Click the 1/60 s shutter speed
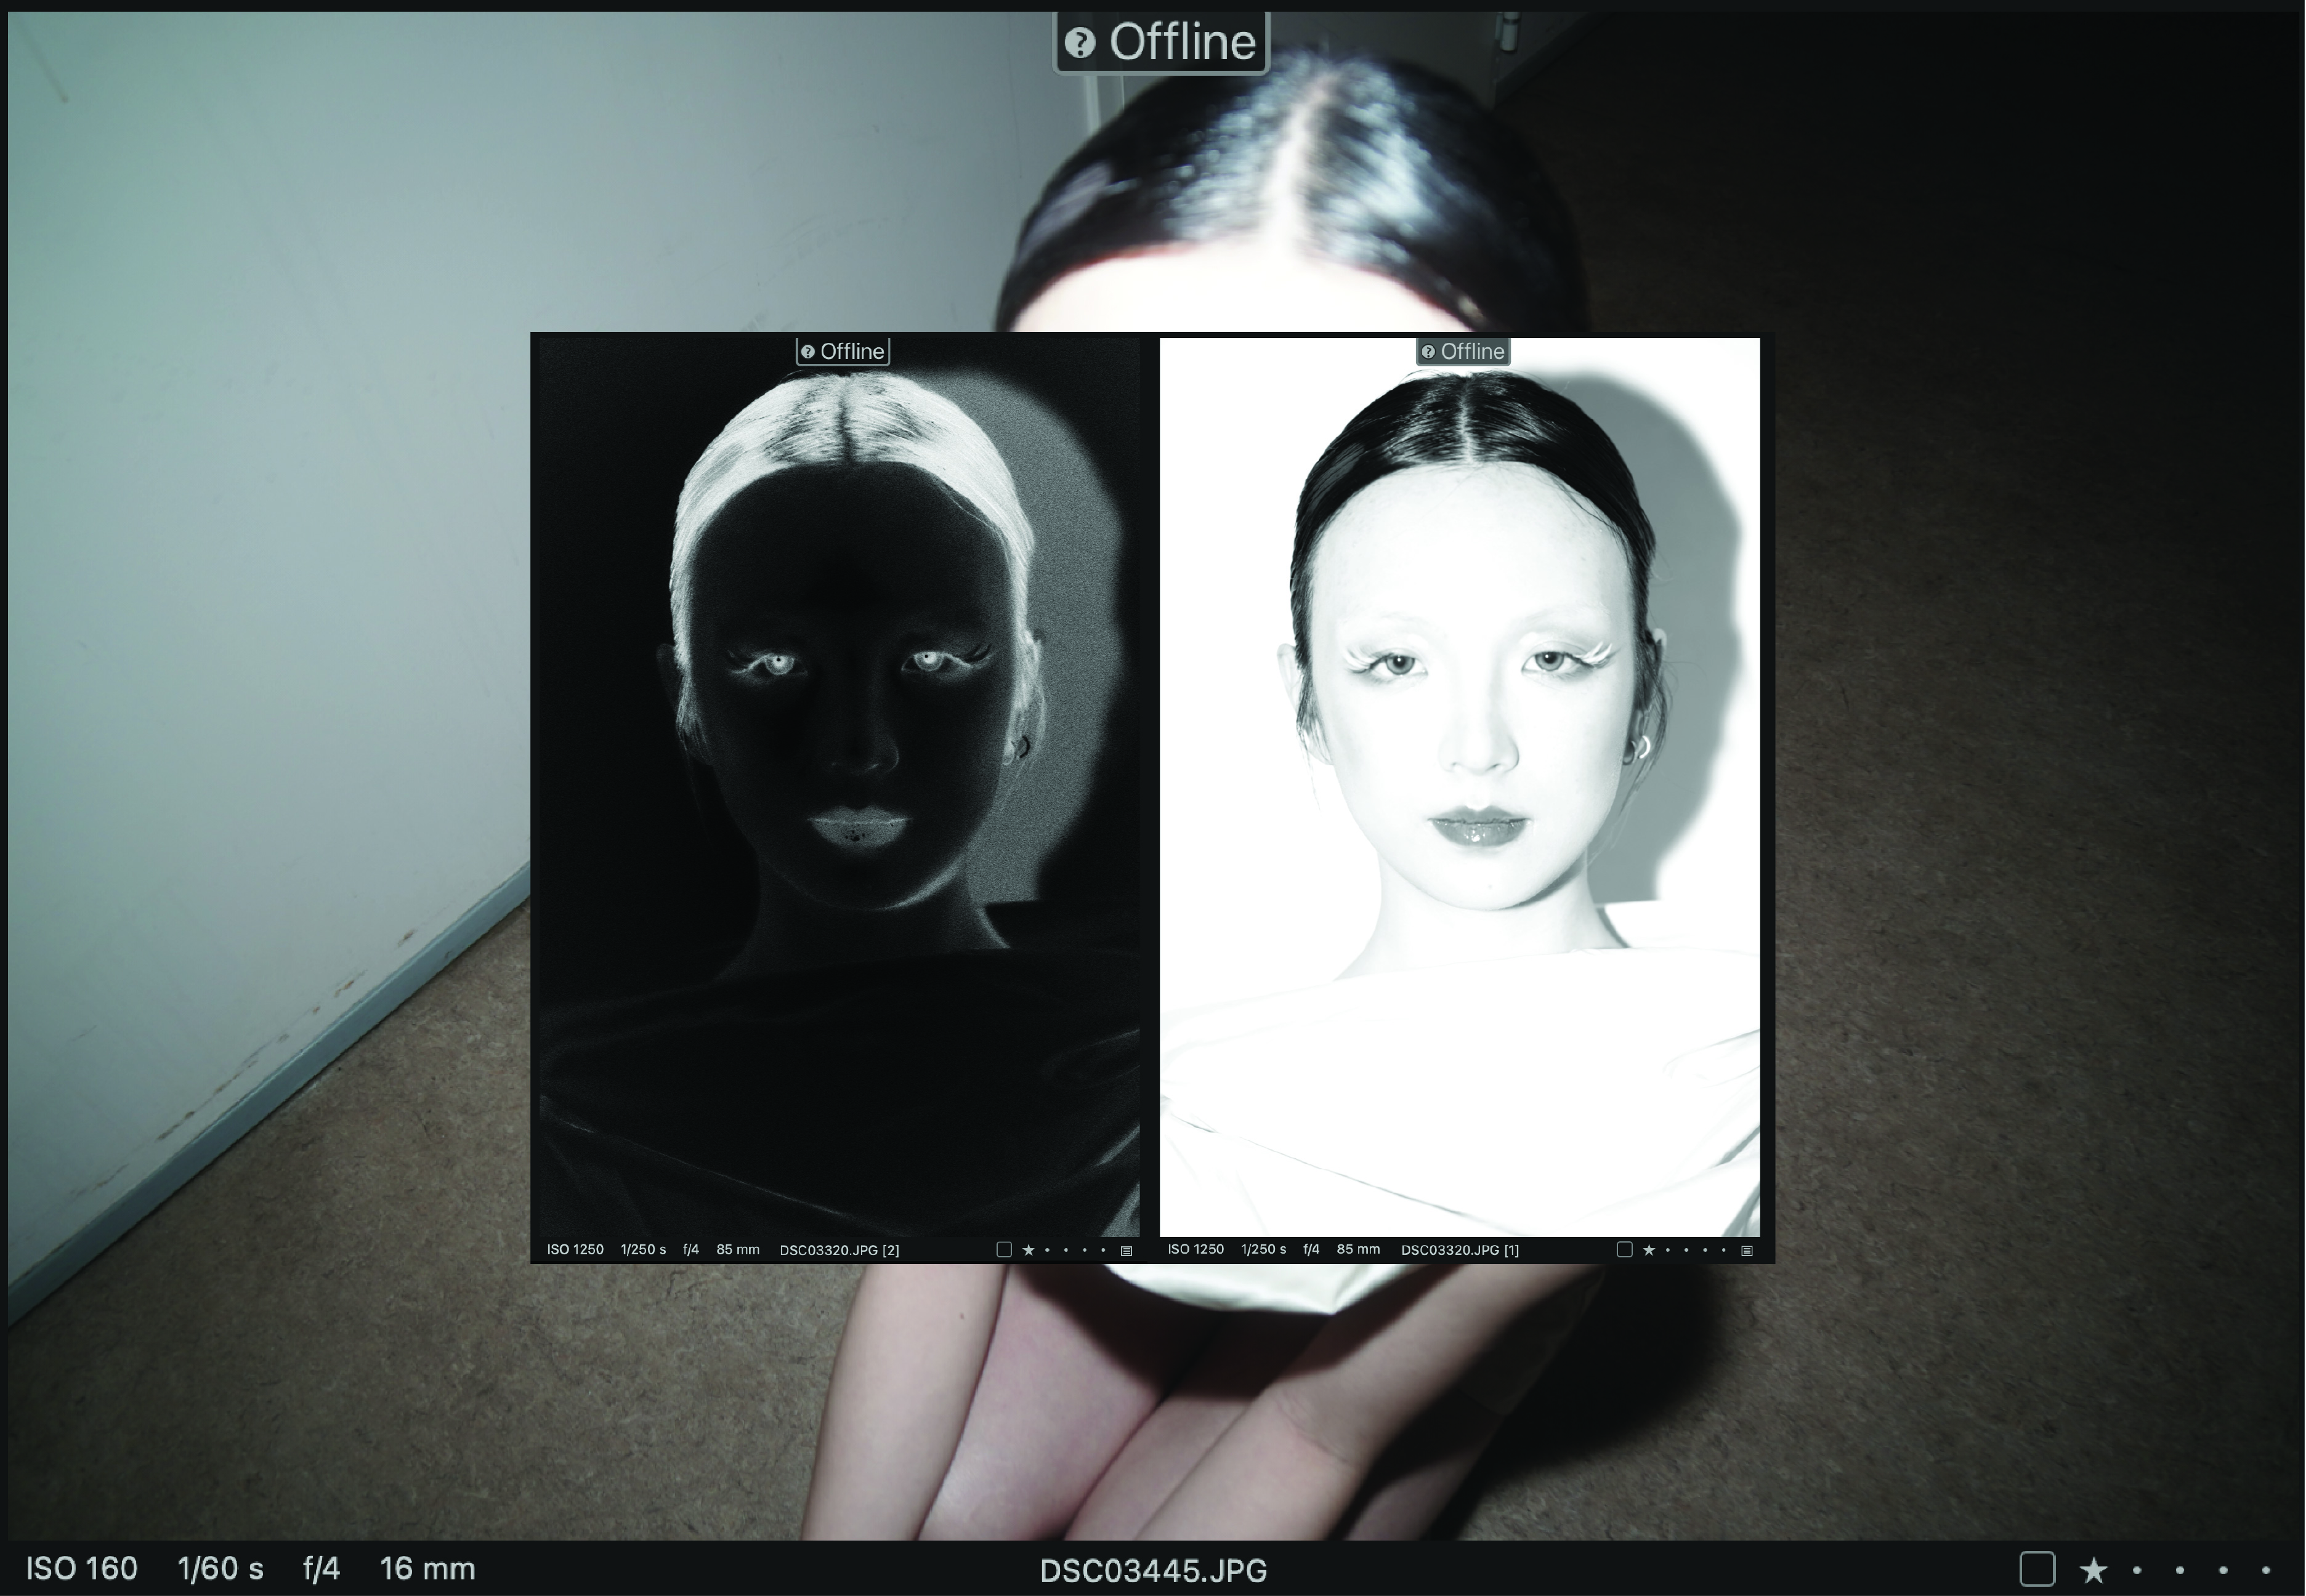The width and height of the screenshot is (2306, 1596). click(x=221, y=1569)
